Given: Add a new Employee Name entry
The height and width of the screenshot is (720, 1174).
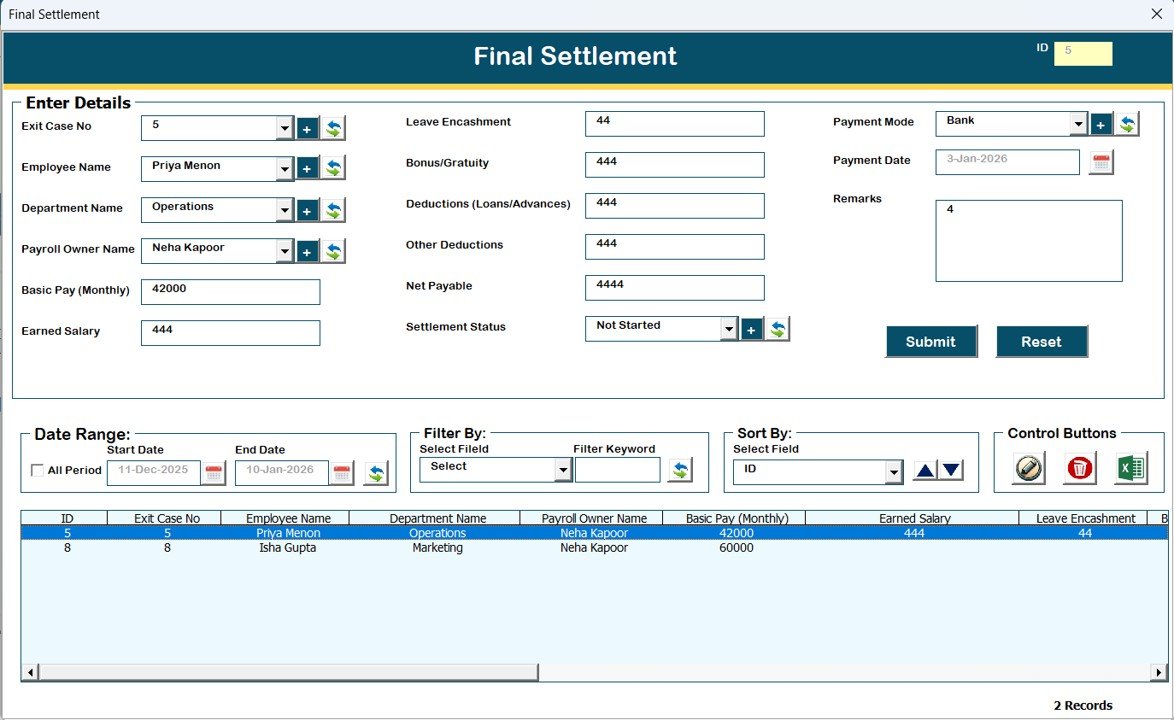Looking at the screenshot, I should [x=307, y=168].
